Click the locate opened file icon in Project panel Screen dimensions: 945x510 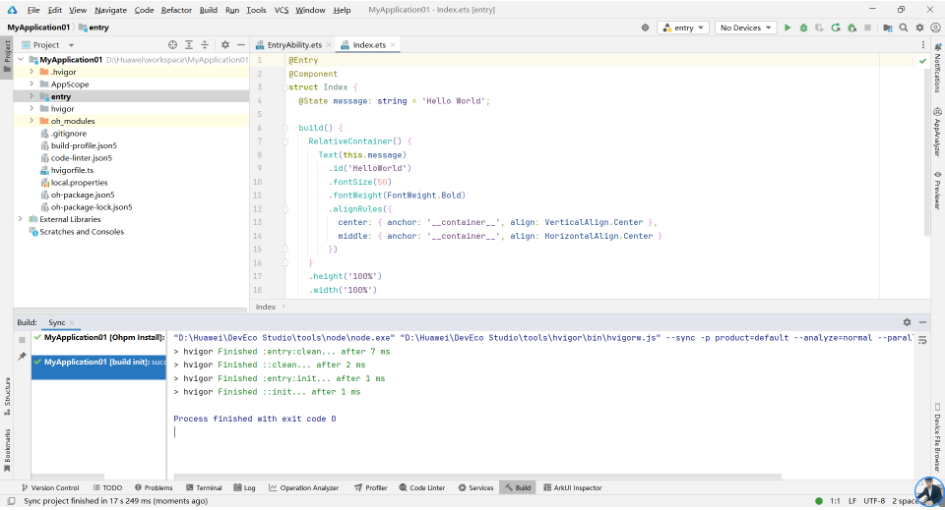[x=172, y=45]
